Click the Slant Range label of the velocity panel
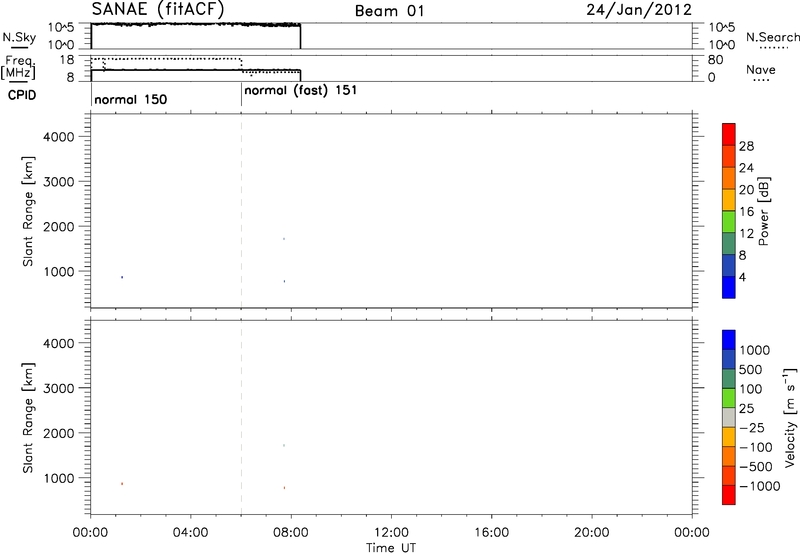The height and width of the screenshot is (554, 800). pyautogui.click(x=28, y=418)
